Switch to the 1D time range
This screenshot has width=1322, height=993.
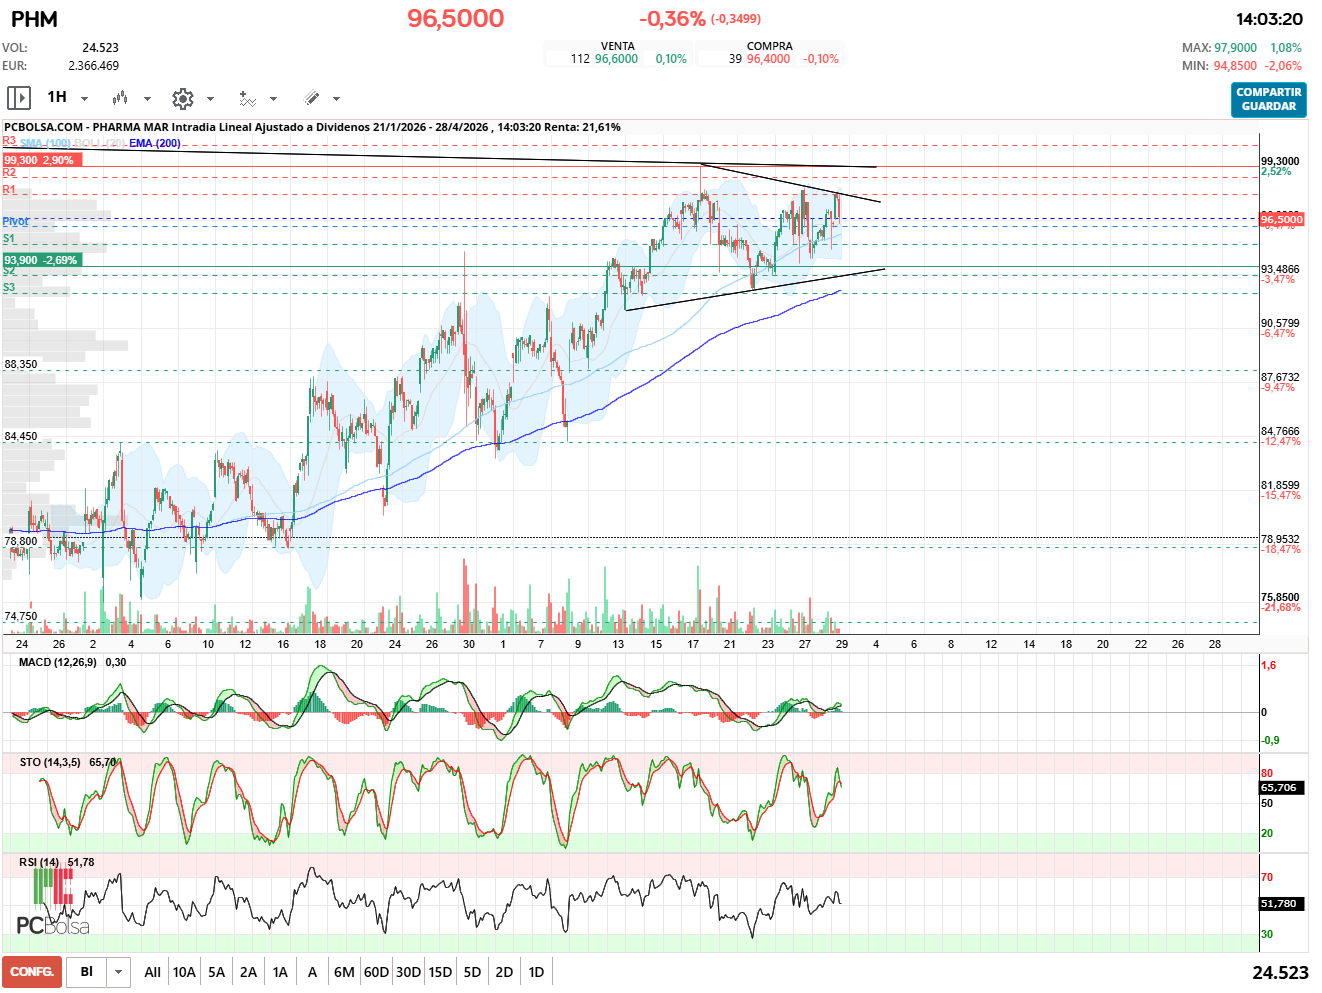pyautogui.click(x=536, y=972)
